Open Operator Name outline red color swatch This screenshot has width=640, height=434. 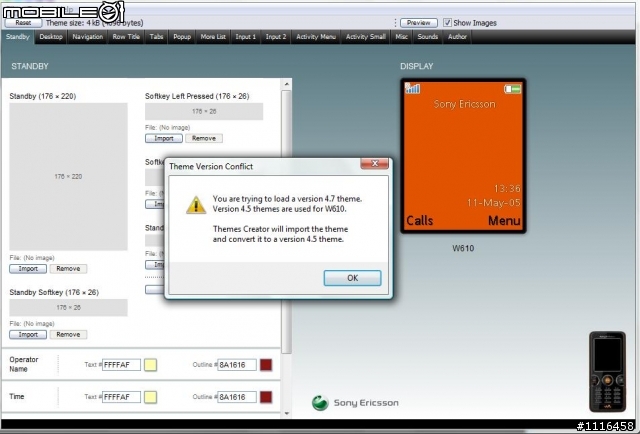pos(266,365)
